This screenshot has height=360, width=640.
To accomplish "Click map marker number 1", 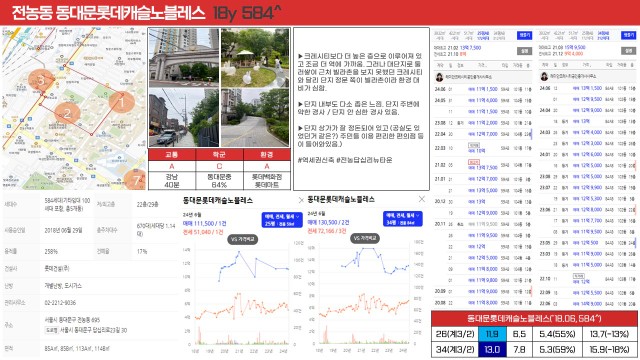I will point(122,102).
